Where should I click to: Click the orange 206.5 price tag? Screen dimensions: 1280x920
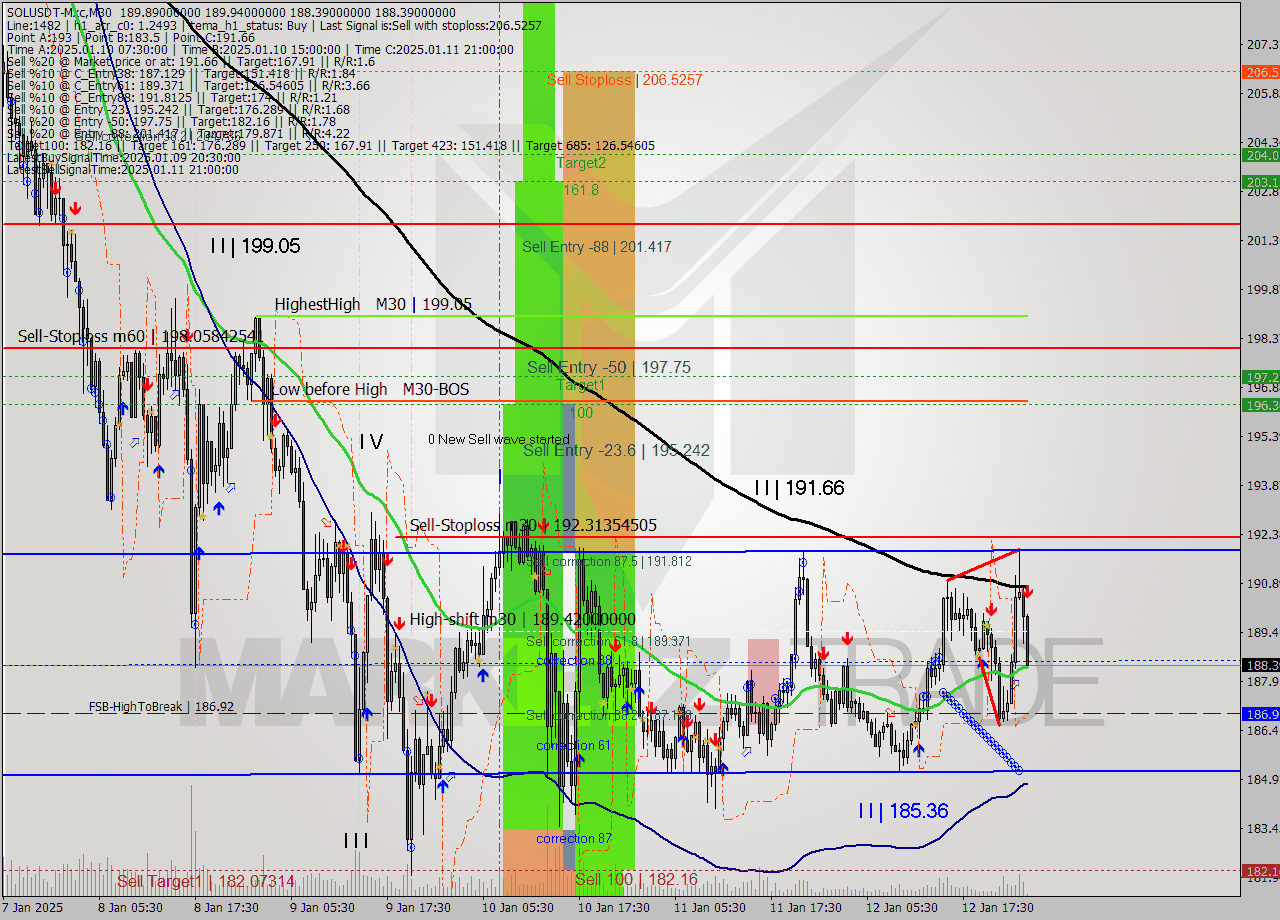pyautogui.click(x=1260, y=72)
